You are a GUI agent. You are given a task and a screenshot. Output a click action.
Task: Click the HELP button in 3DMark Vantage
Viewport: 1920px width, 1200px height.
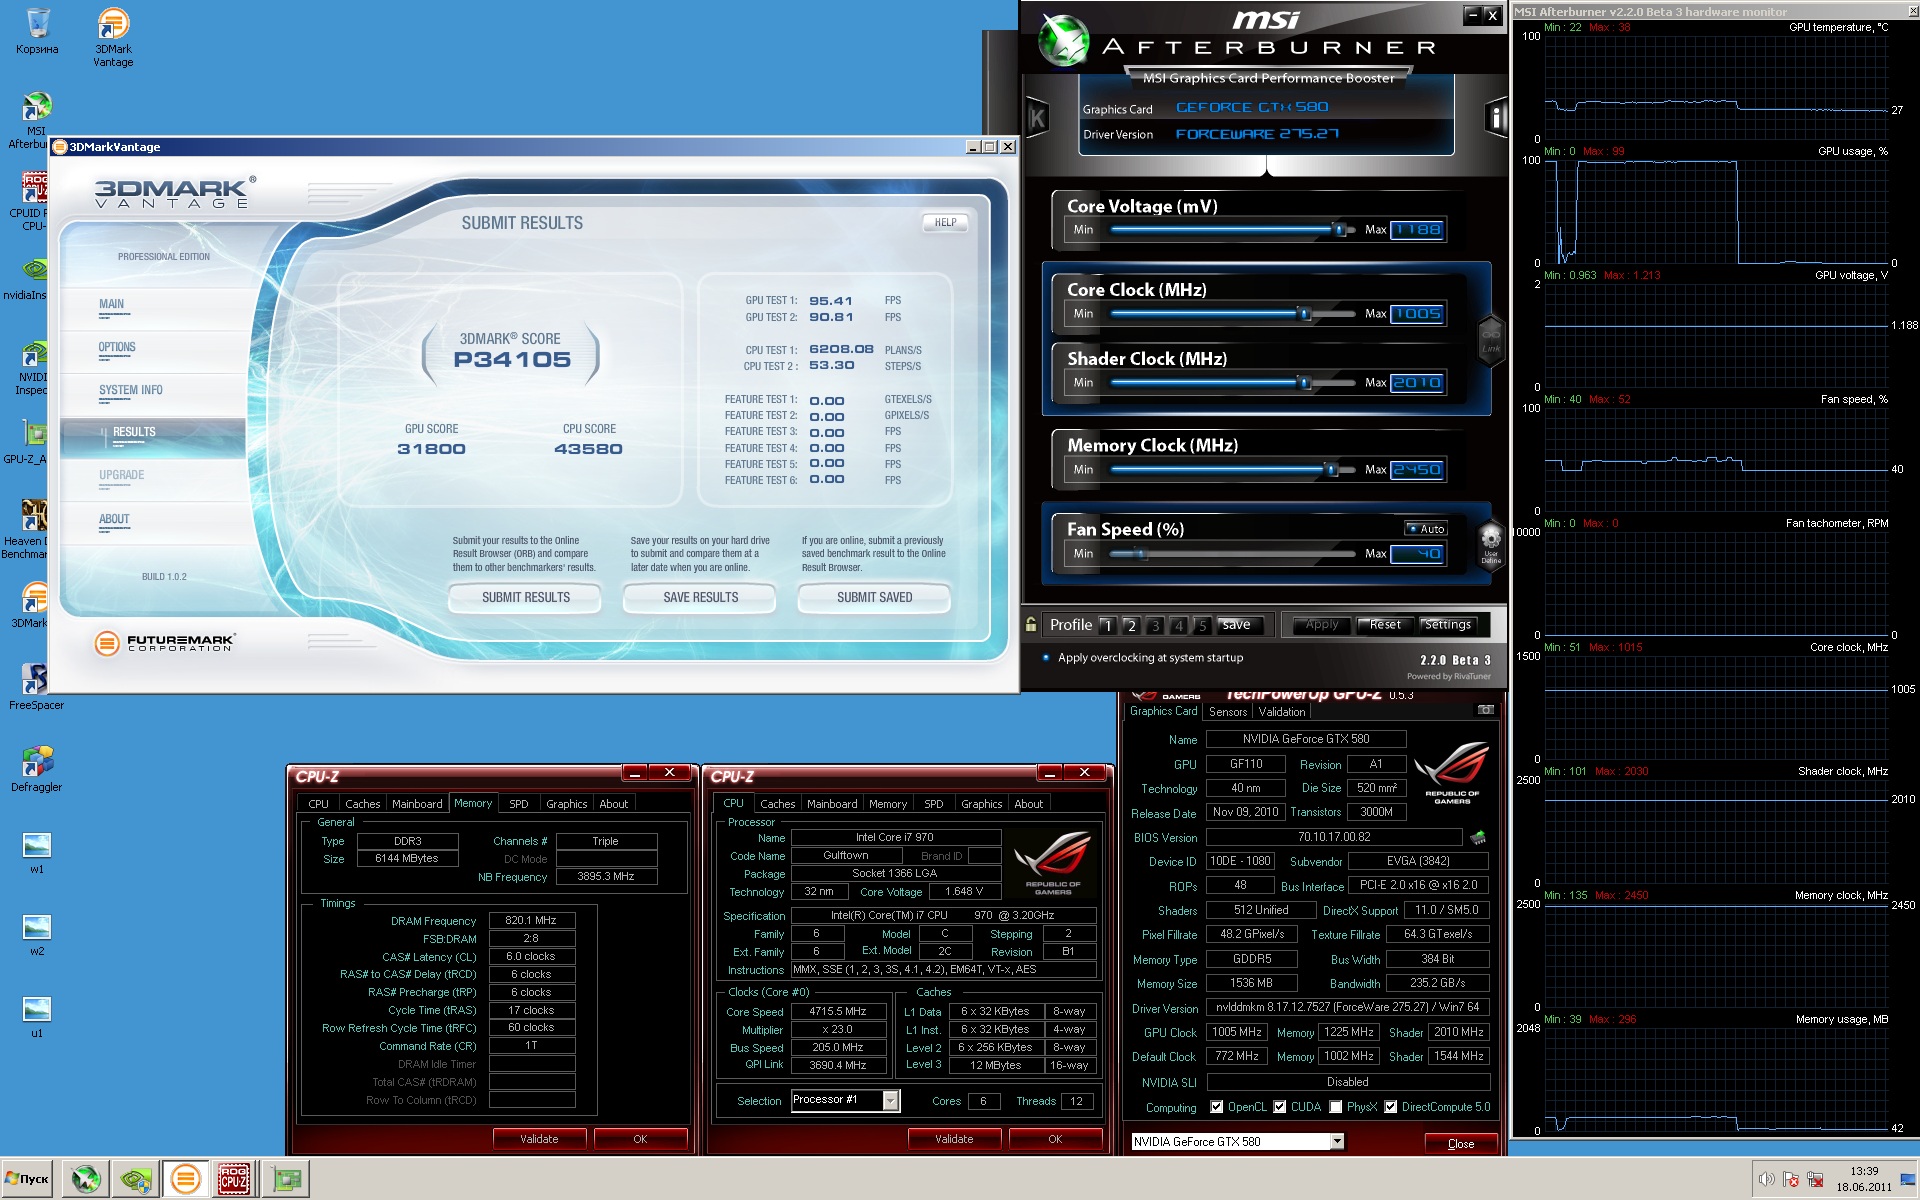(x=945, y=222)
